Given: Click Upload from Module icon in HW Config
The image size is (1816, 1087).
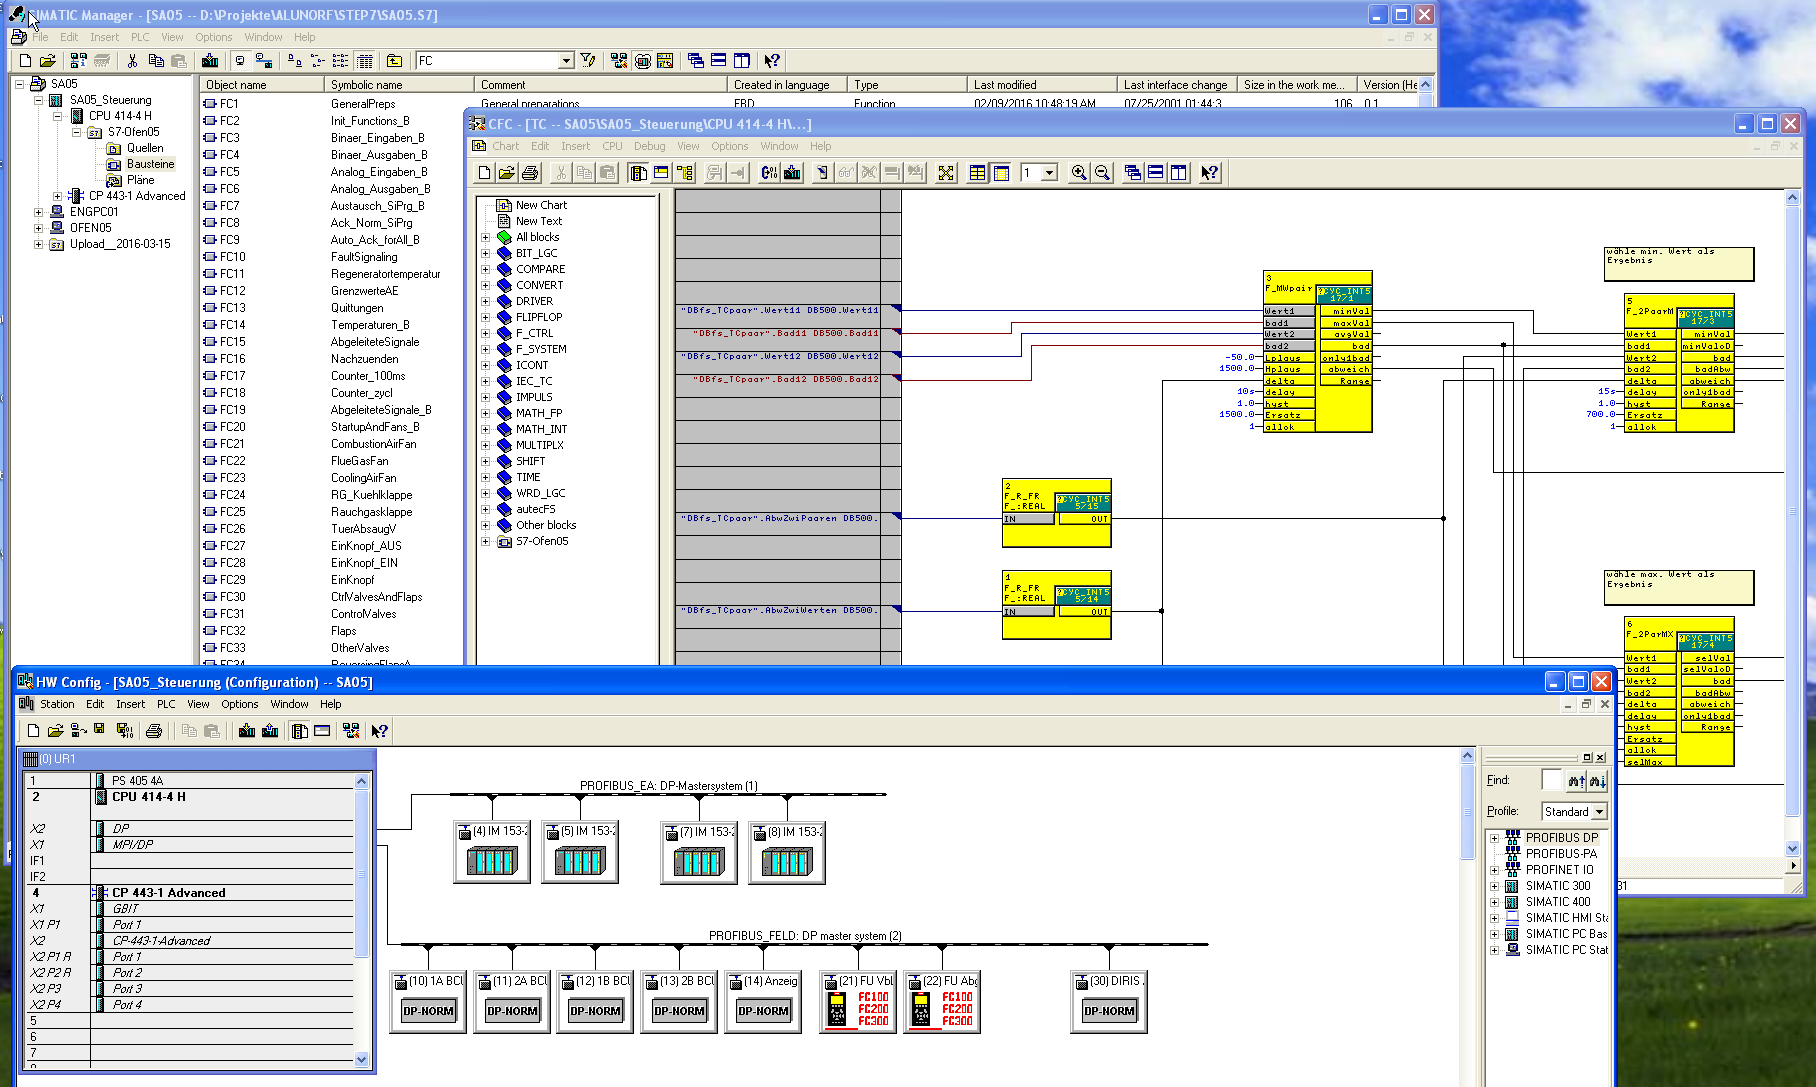Looking at the screenshot, I should pos(270,731).
